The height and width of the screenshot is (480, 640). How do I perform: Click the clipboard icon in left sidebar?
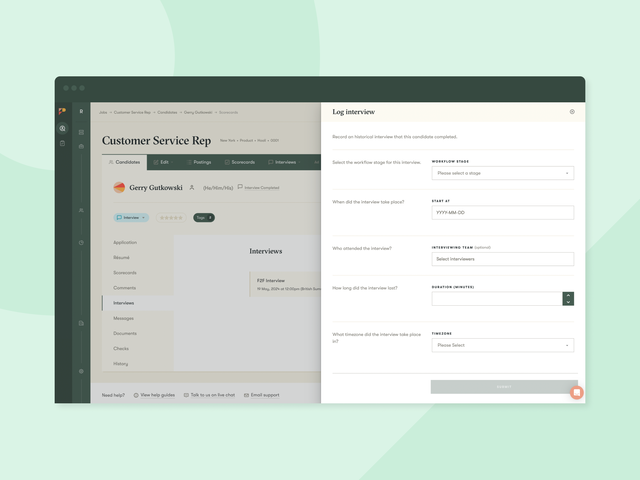[62, 143]
